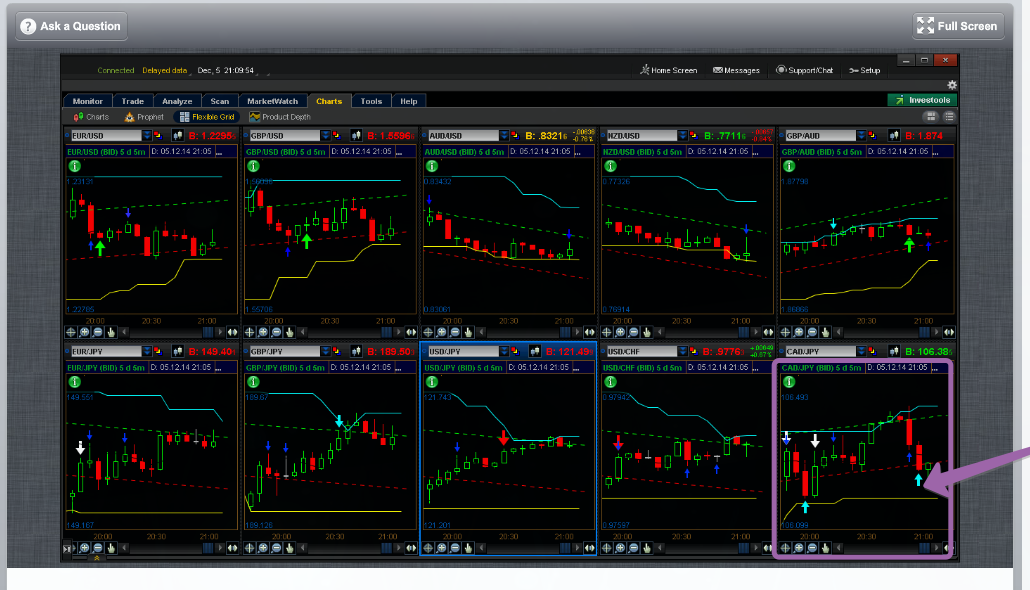Open the EUR/USD symbol dropdown arrow
Image resolution: width=1030 pixels, height=590 pixels.
pyautogui.click(x=146, y=135)
